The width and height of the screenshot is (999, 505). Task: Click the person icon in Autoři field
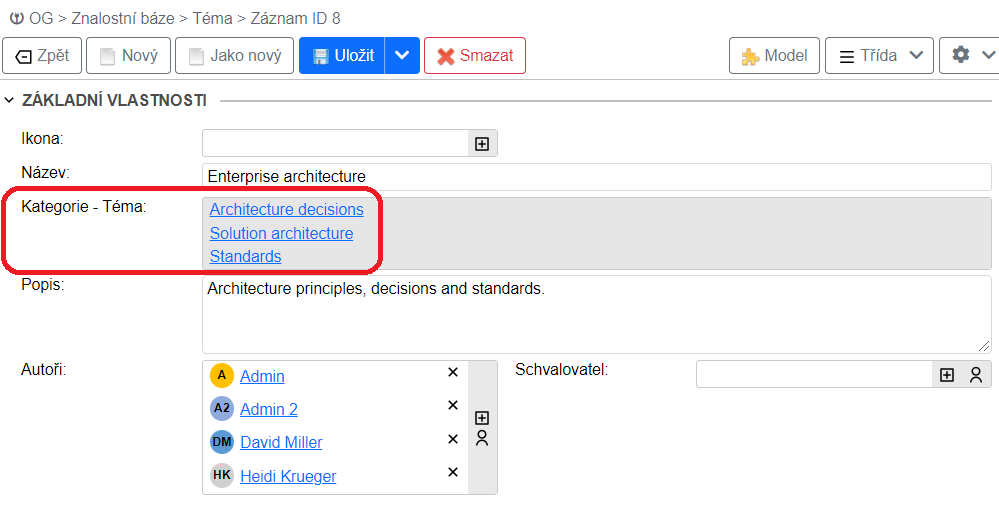tap(482, 438)
